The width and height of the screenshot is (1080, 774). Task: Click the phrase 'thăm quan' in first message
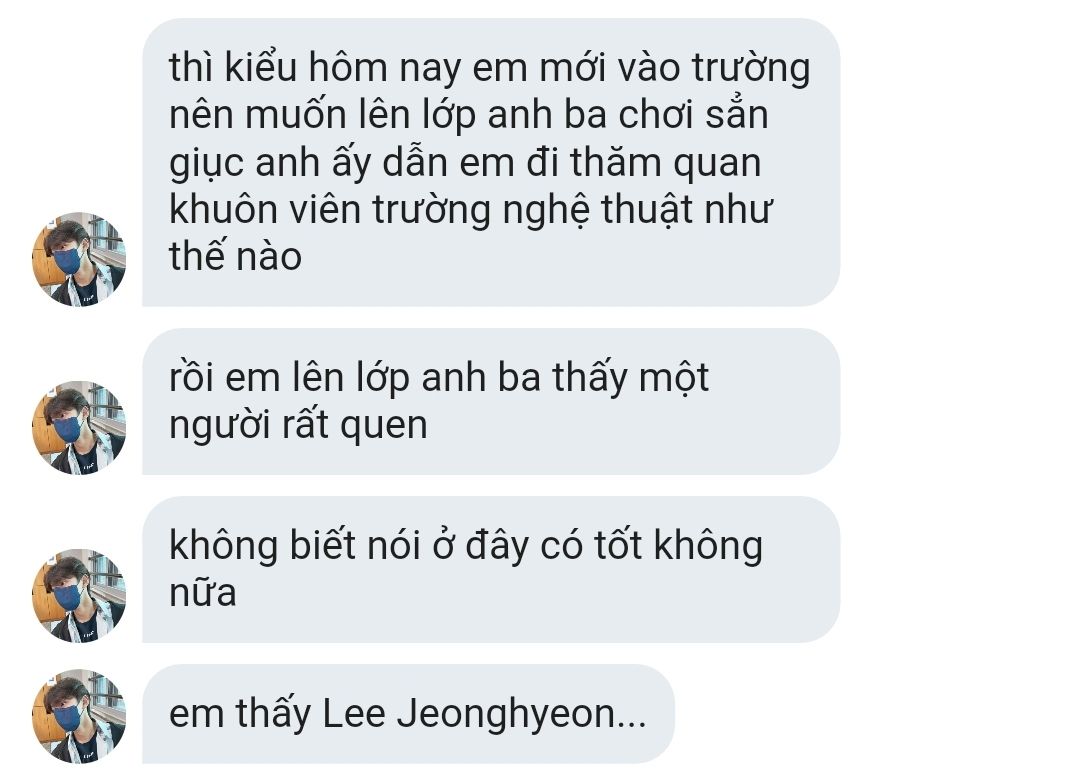tap(665, 163)
